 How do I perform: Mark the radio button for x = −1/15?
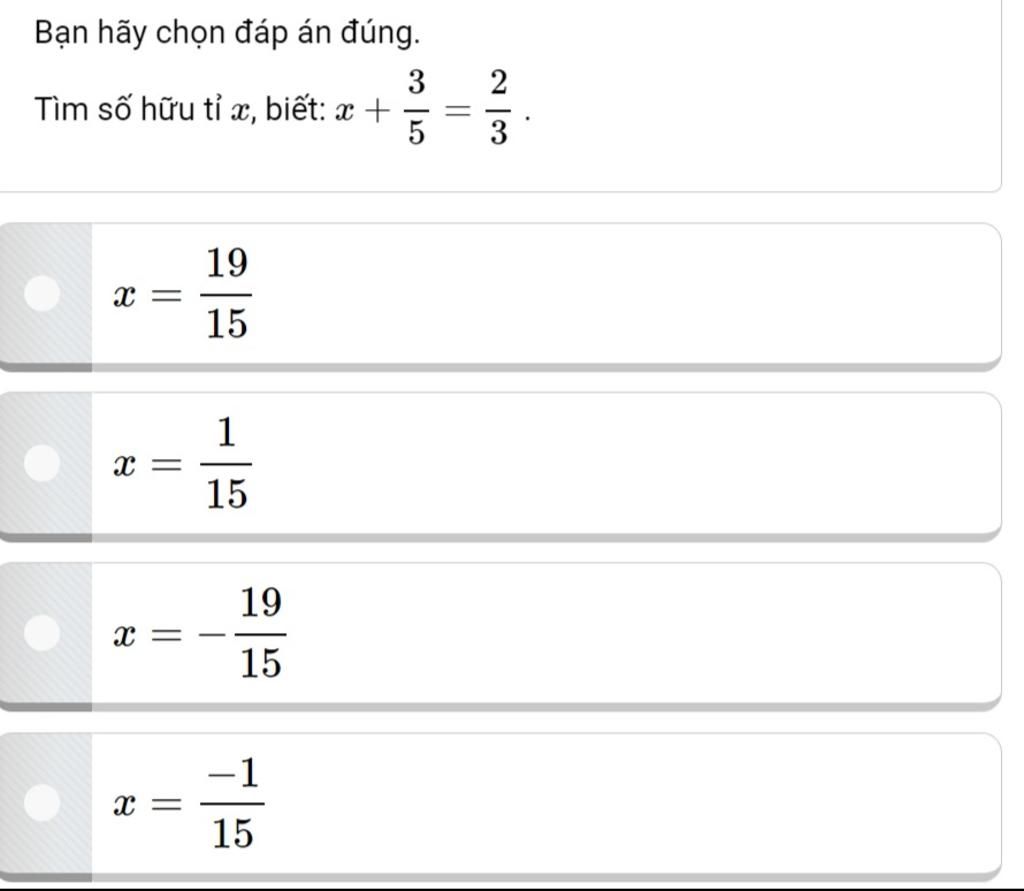click(x=44, y=803)
